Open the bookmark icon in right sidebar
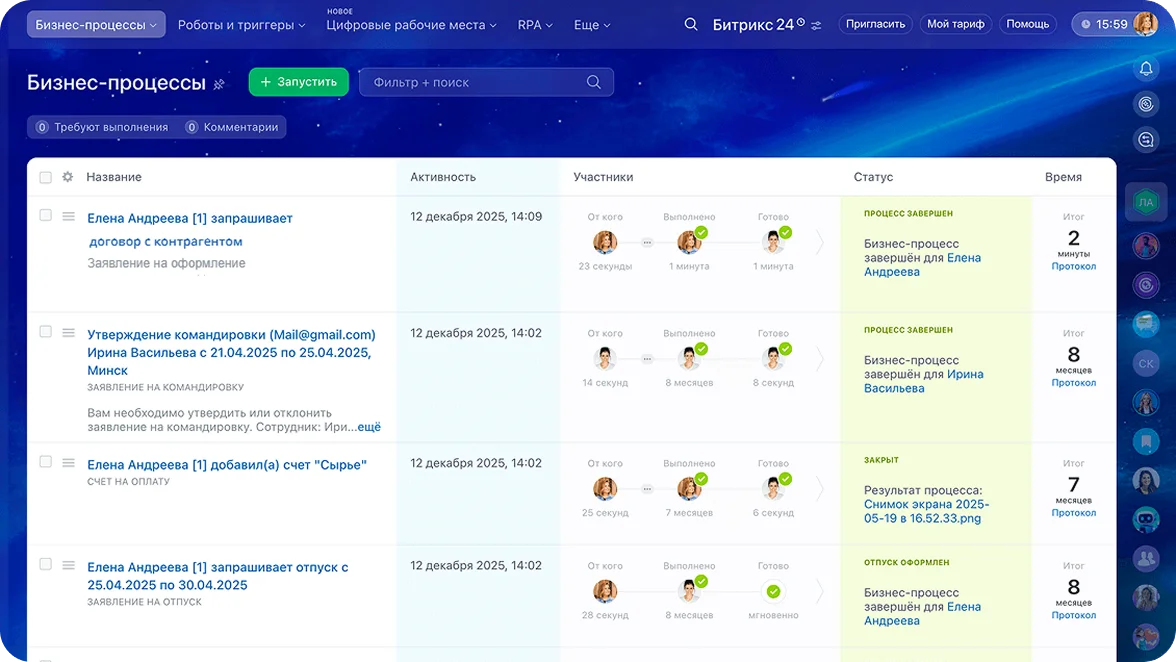This screenshot has width=1176, height=662. 1145,441
